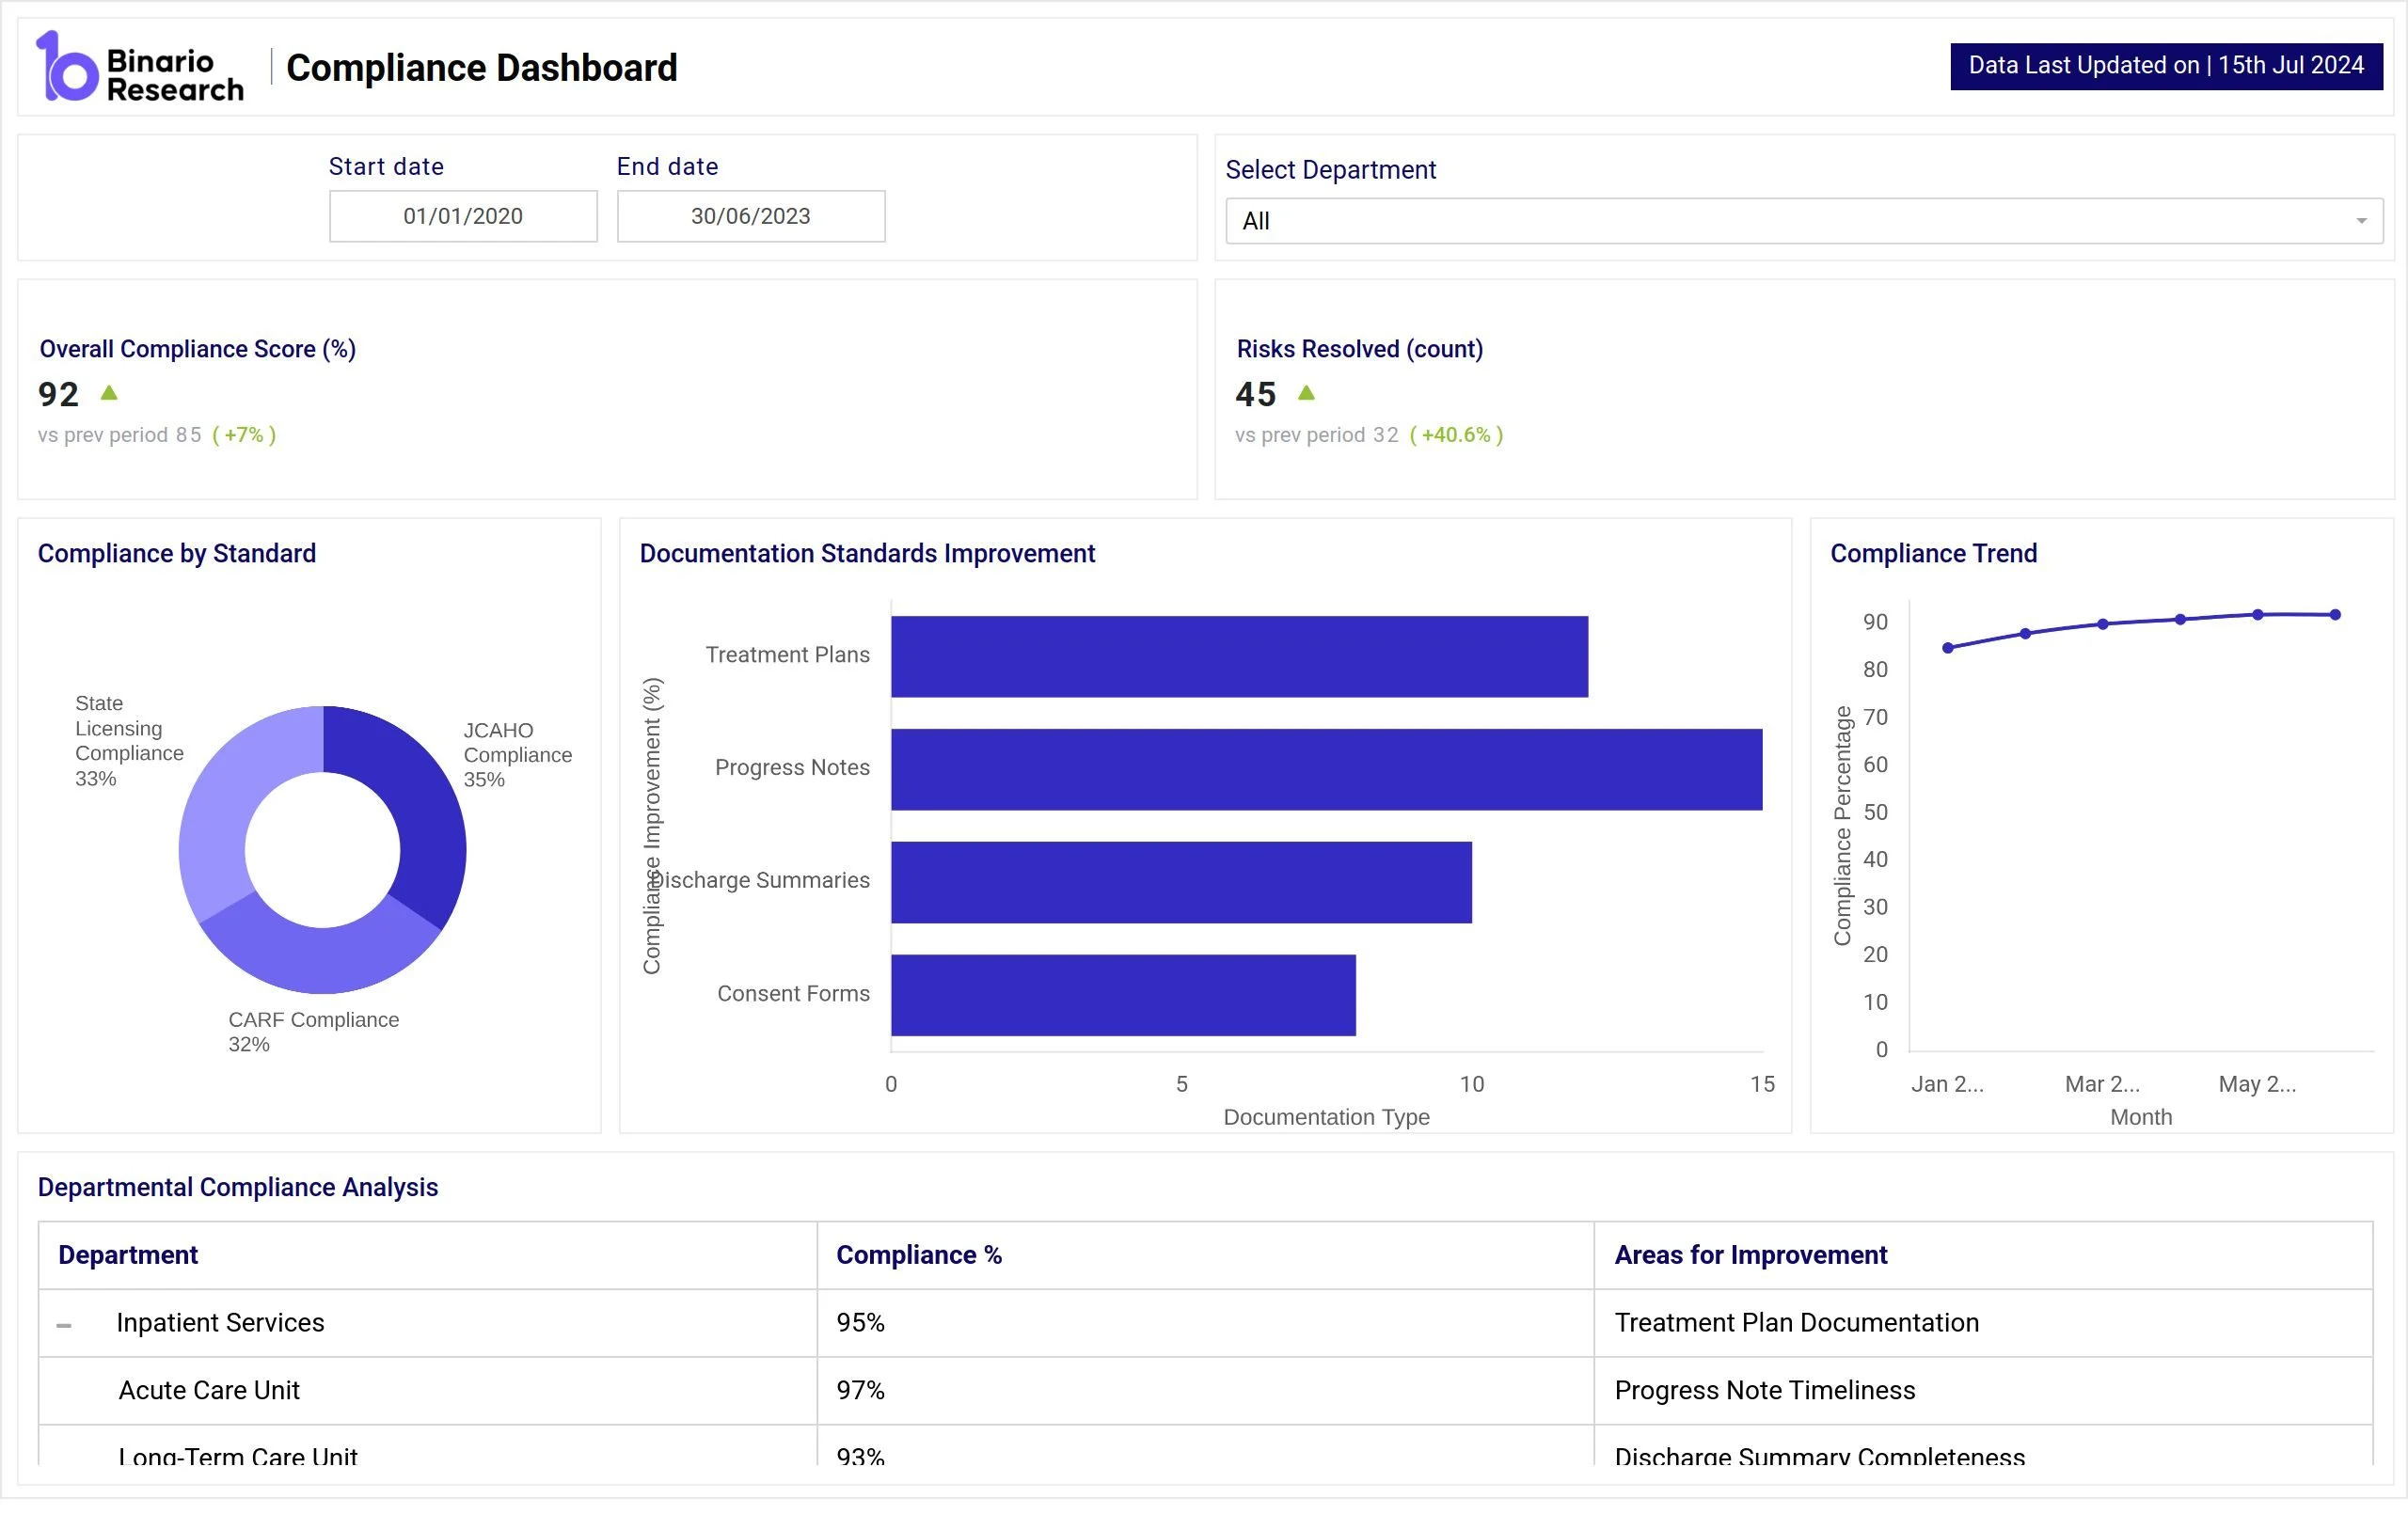Click the Risks Resolved value 45

pyautogui.click(x=1255, y=394)
